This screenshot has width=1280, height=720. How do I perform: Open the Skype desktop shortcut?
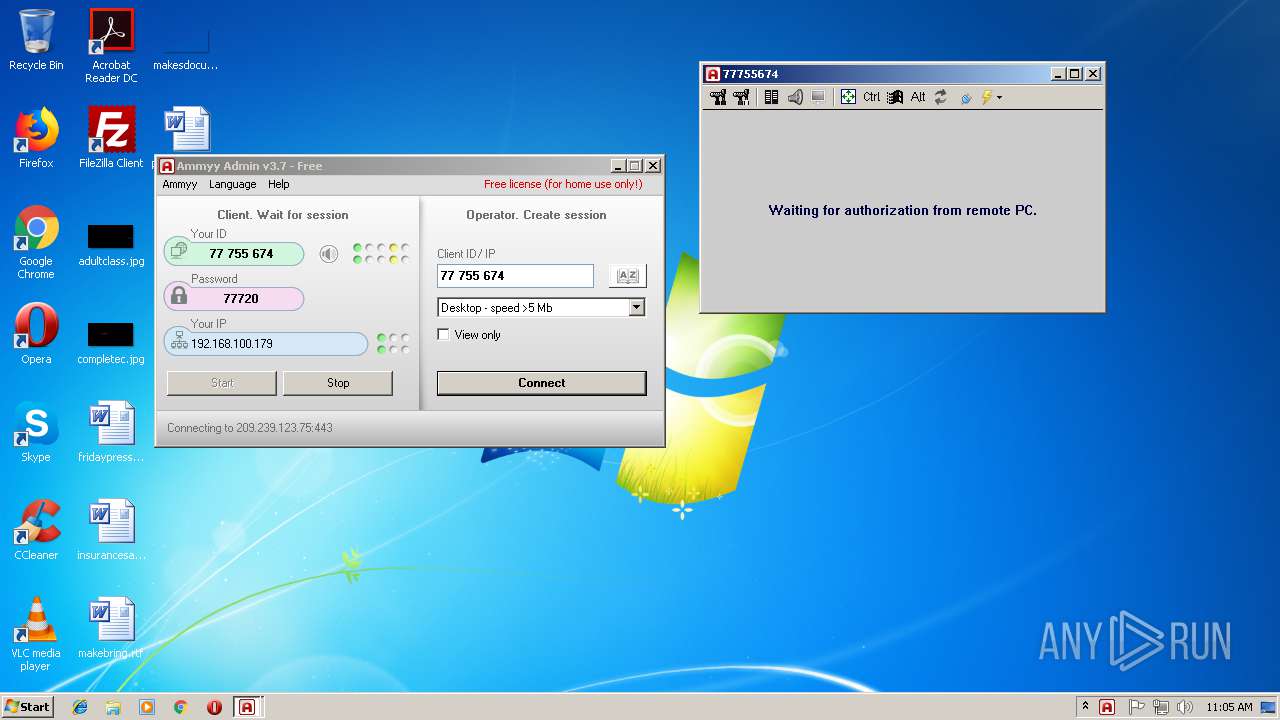[36, 432]
